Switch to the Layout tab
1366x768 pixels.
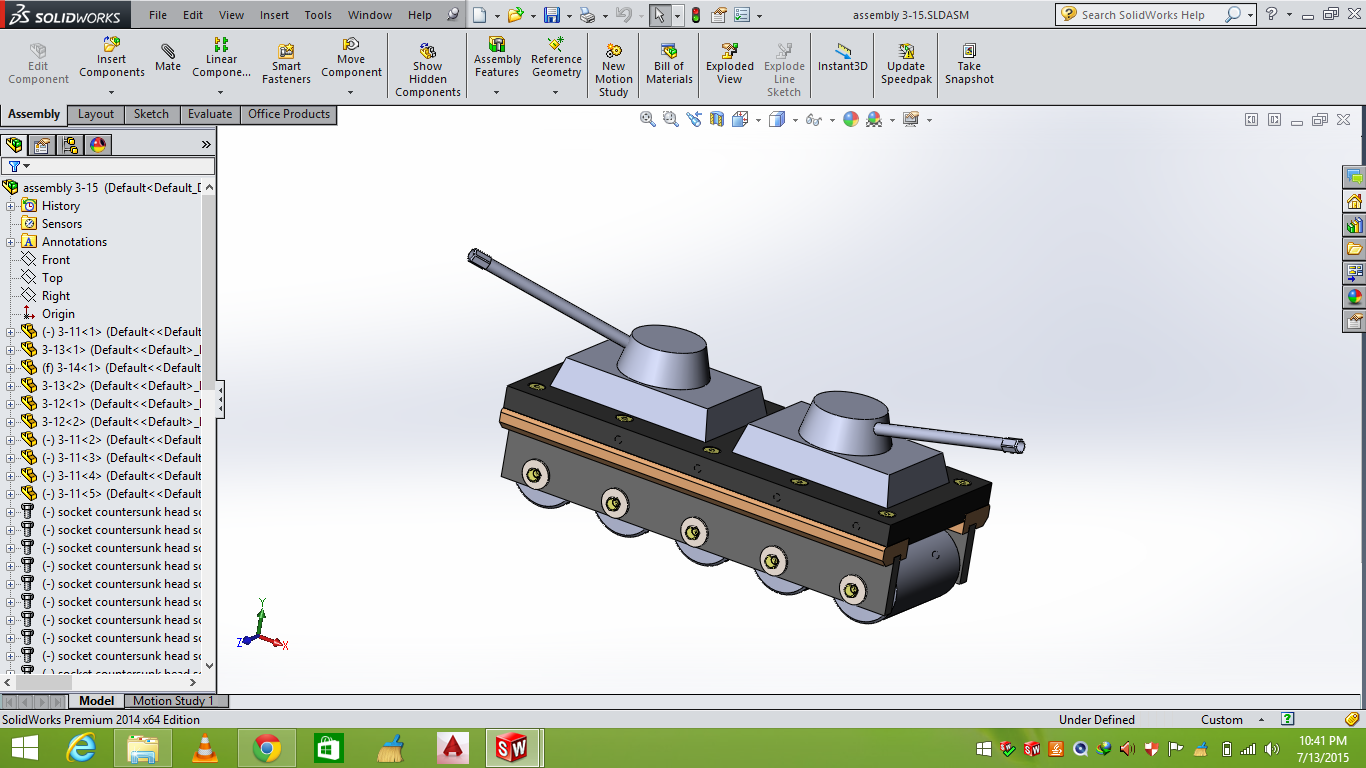click(96, 114)
